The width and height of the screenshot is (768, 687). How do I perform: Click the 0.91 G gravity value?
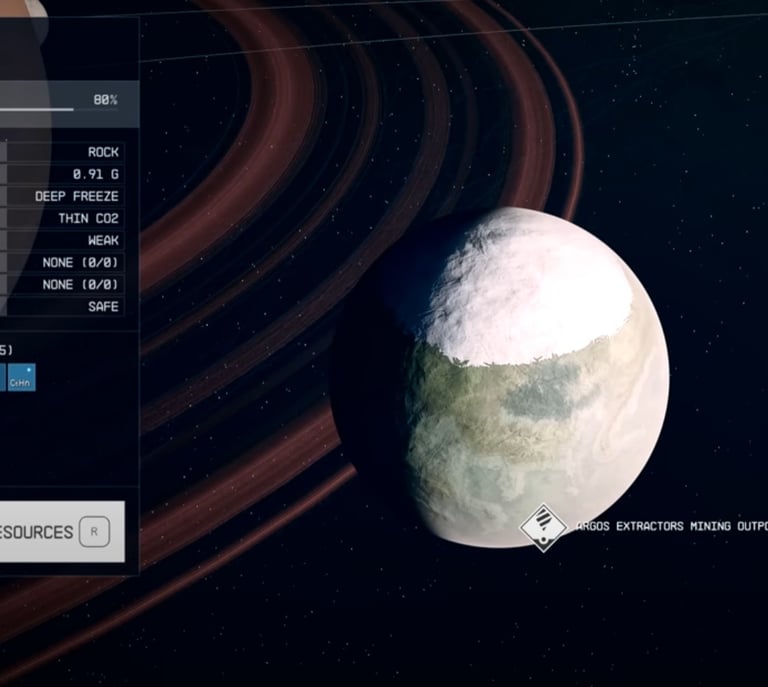[x=96, y=174]
